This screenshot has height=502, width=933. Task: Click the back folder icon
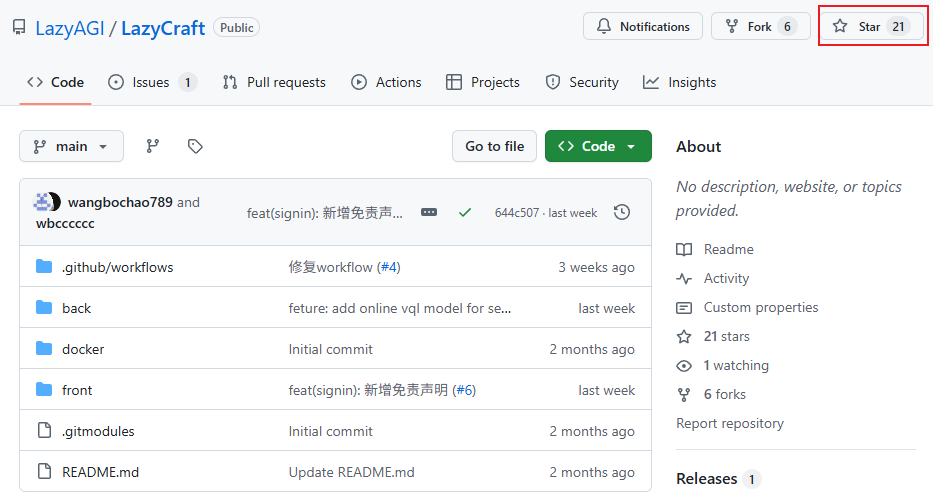point(44,308)
